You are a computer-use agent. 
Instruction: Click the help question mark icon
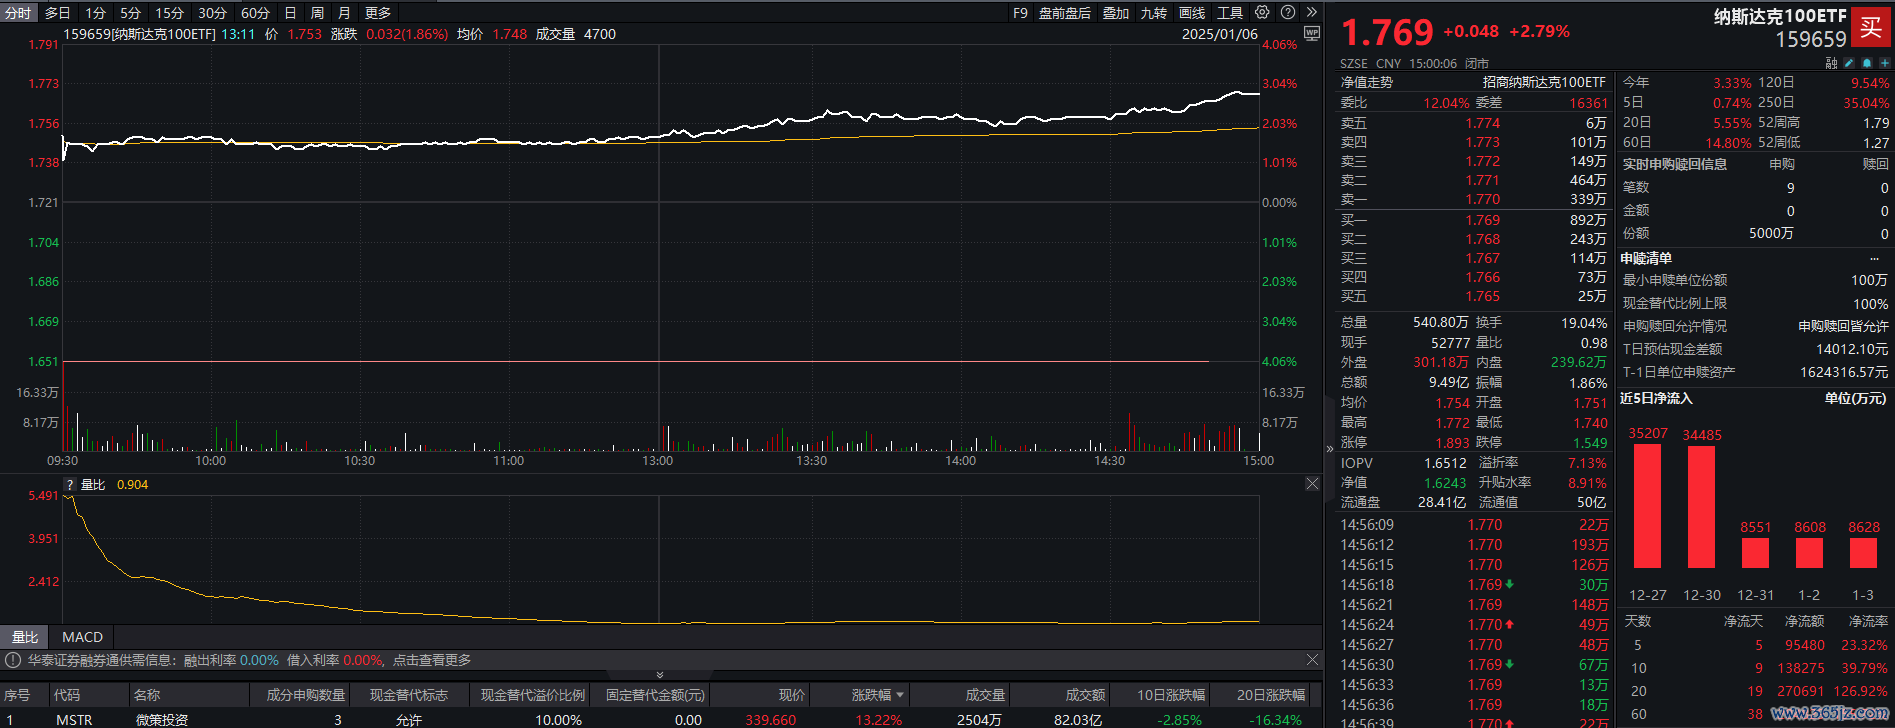pos(1288,13)
